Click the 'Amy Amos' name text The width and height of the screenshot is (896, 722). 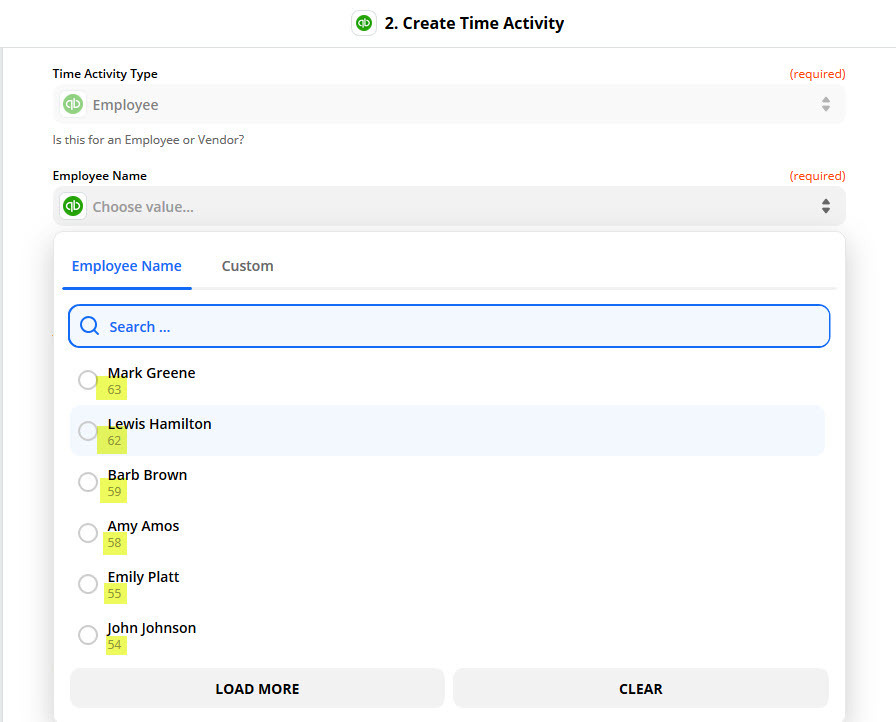(143, 526)
